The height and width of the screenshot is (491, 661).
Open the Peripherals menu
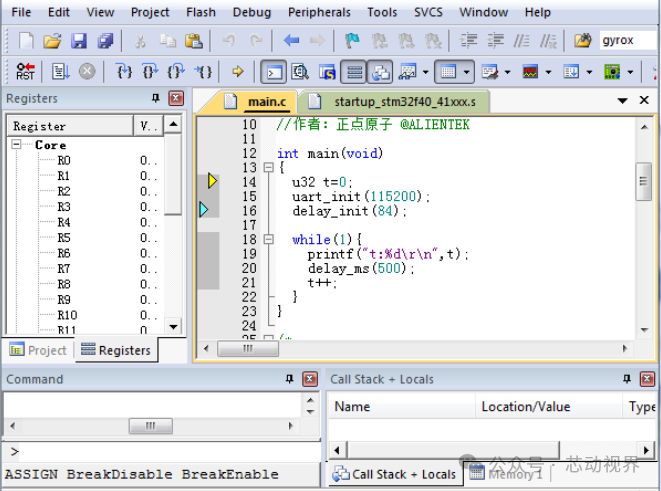pyautogui.click(x=319, y=12)
